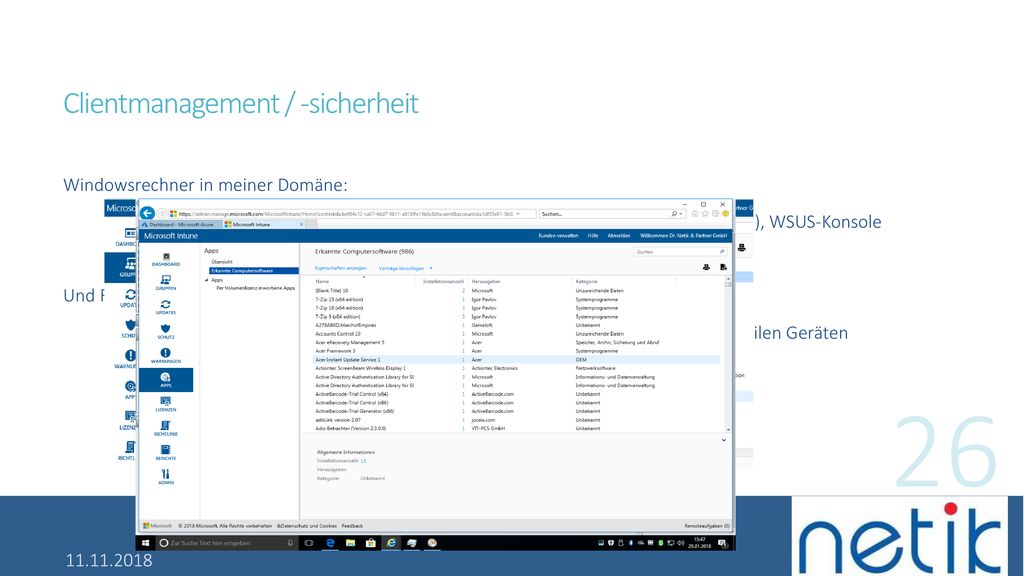Open Per Volumenlizenz erworbene Apps item
Screen dimensions: 1024x576
pos(255,287)
